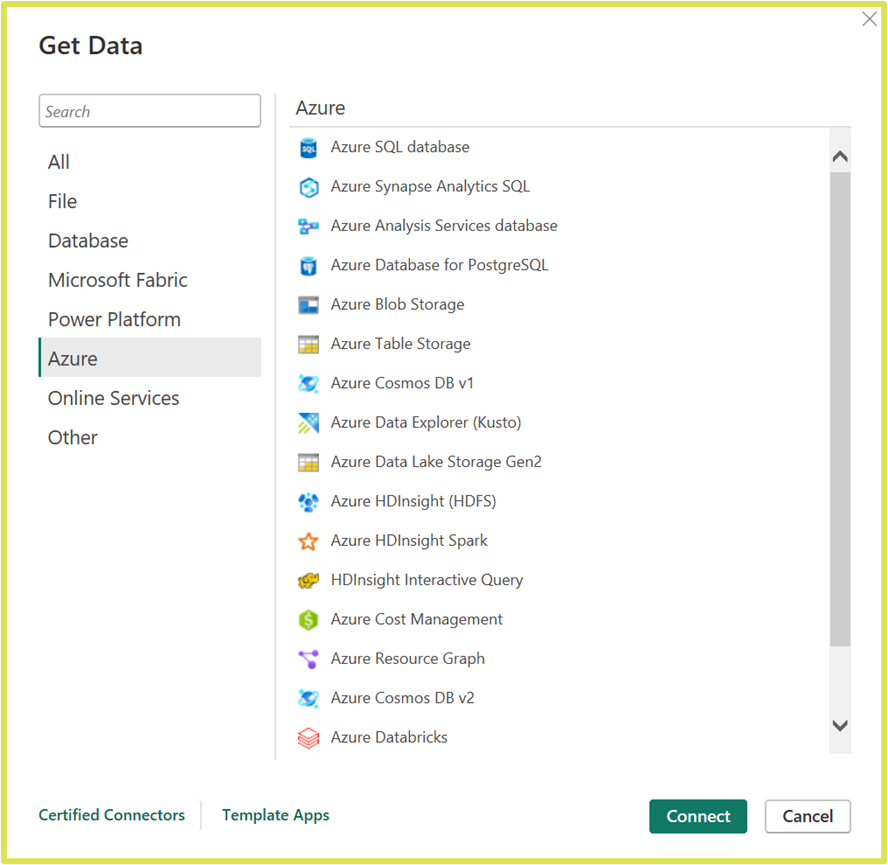
Task: Click the HDInsight Interactive Query elephant icon
Action: point(308,581)
